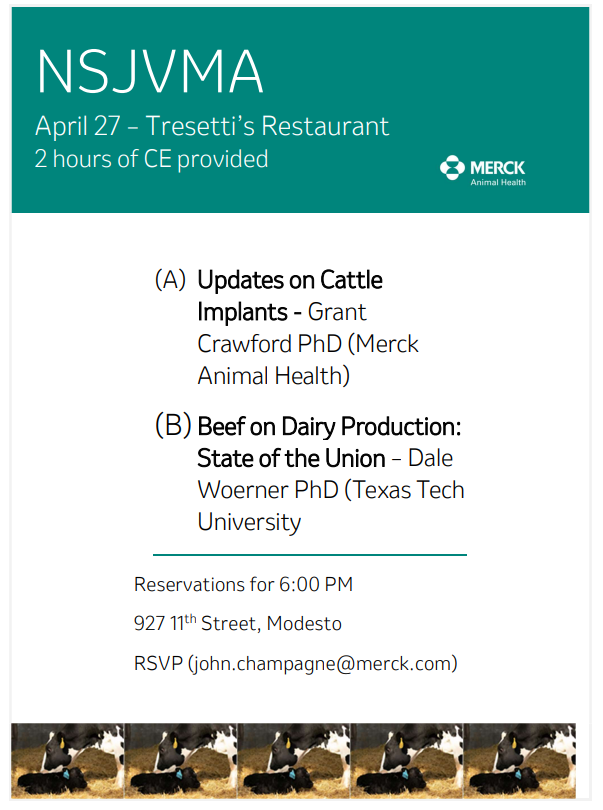Click the last cow photo on the right
The width and height of the screenshot is (603, 810).
coord(520,761)
